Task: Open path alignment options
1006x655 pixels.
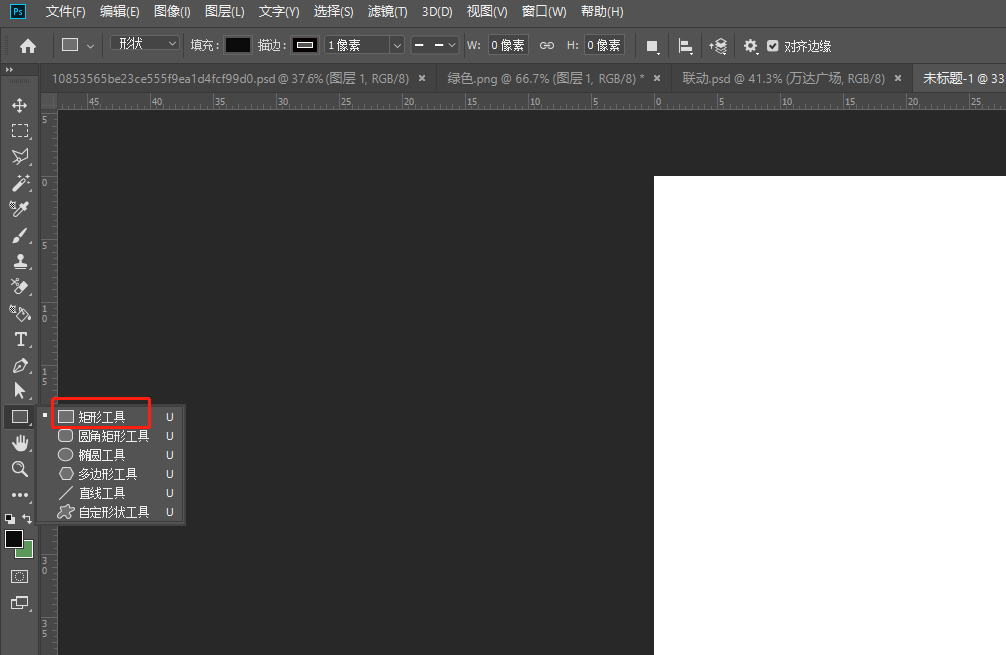Action: tap(685, 46)
